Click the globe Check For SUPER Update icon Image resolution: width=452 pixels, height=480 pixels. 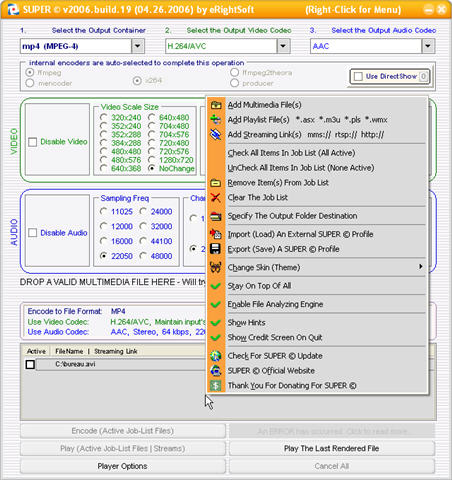coord(216,356)
